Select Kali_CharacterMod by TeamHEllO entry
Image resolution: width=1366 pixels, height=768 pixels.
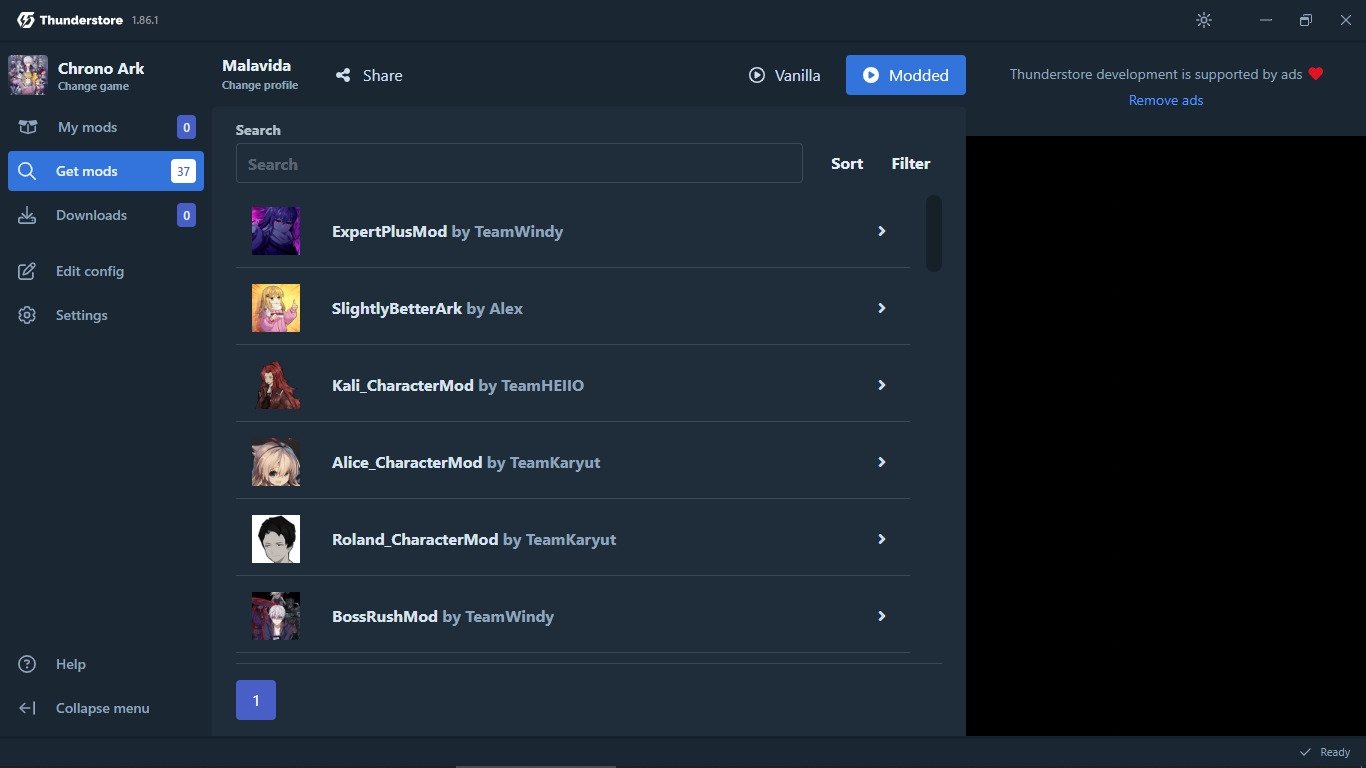573,385
